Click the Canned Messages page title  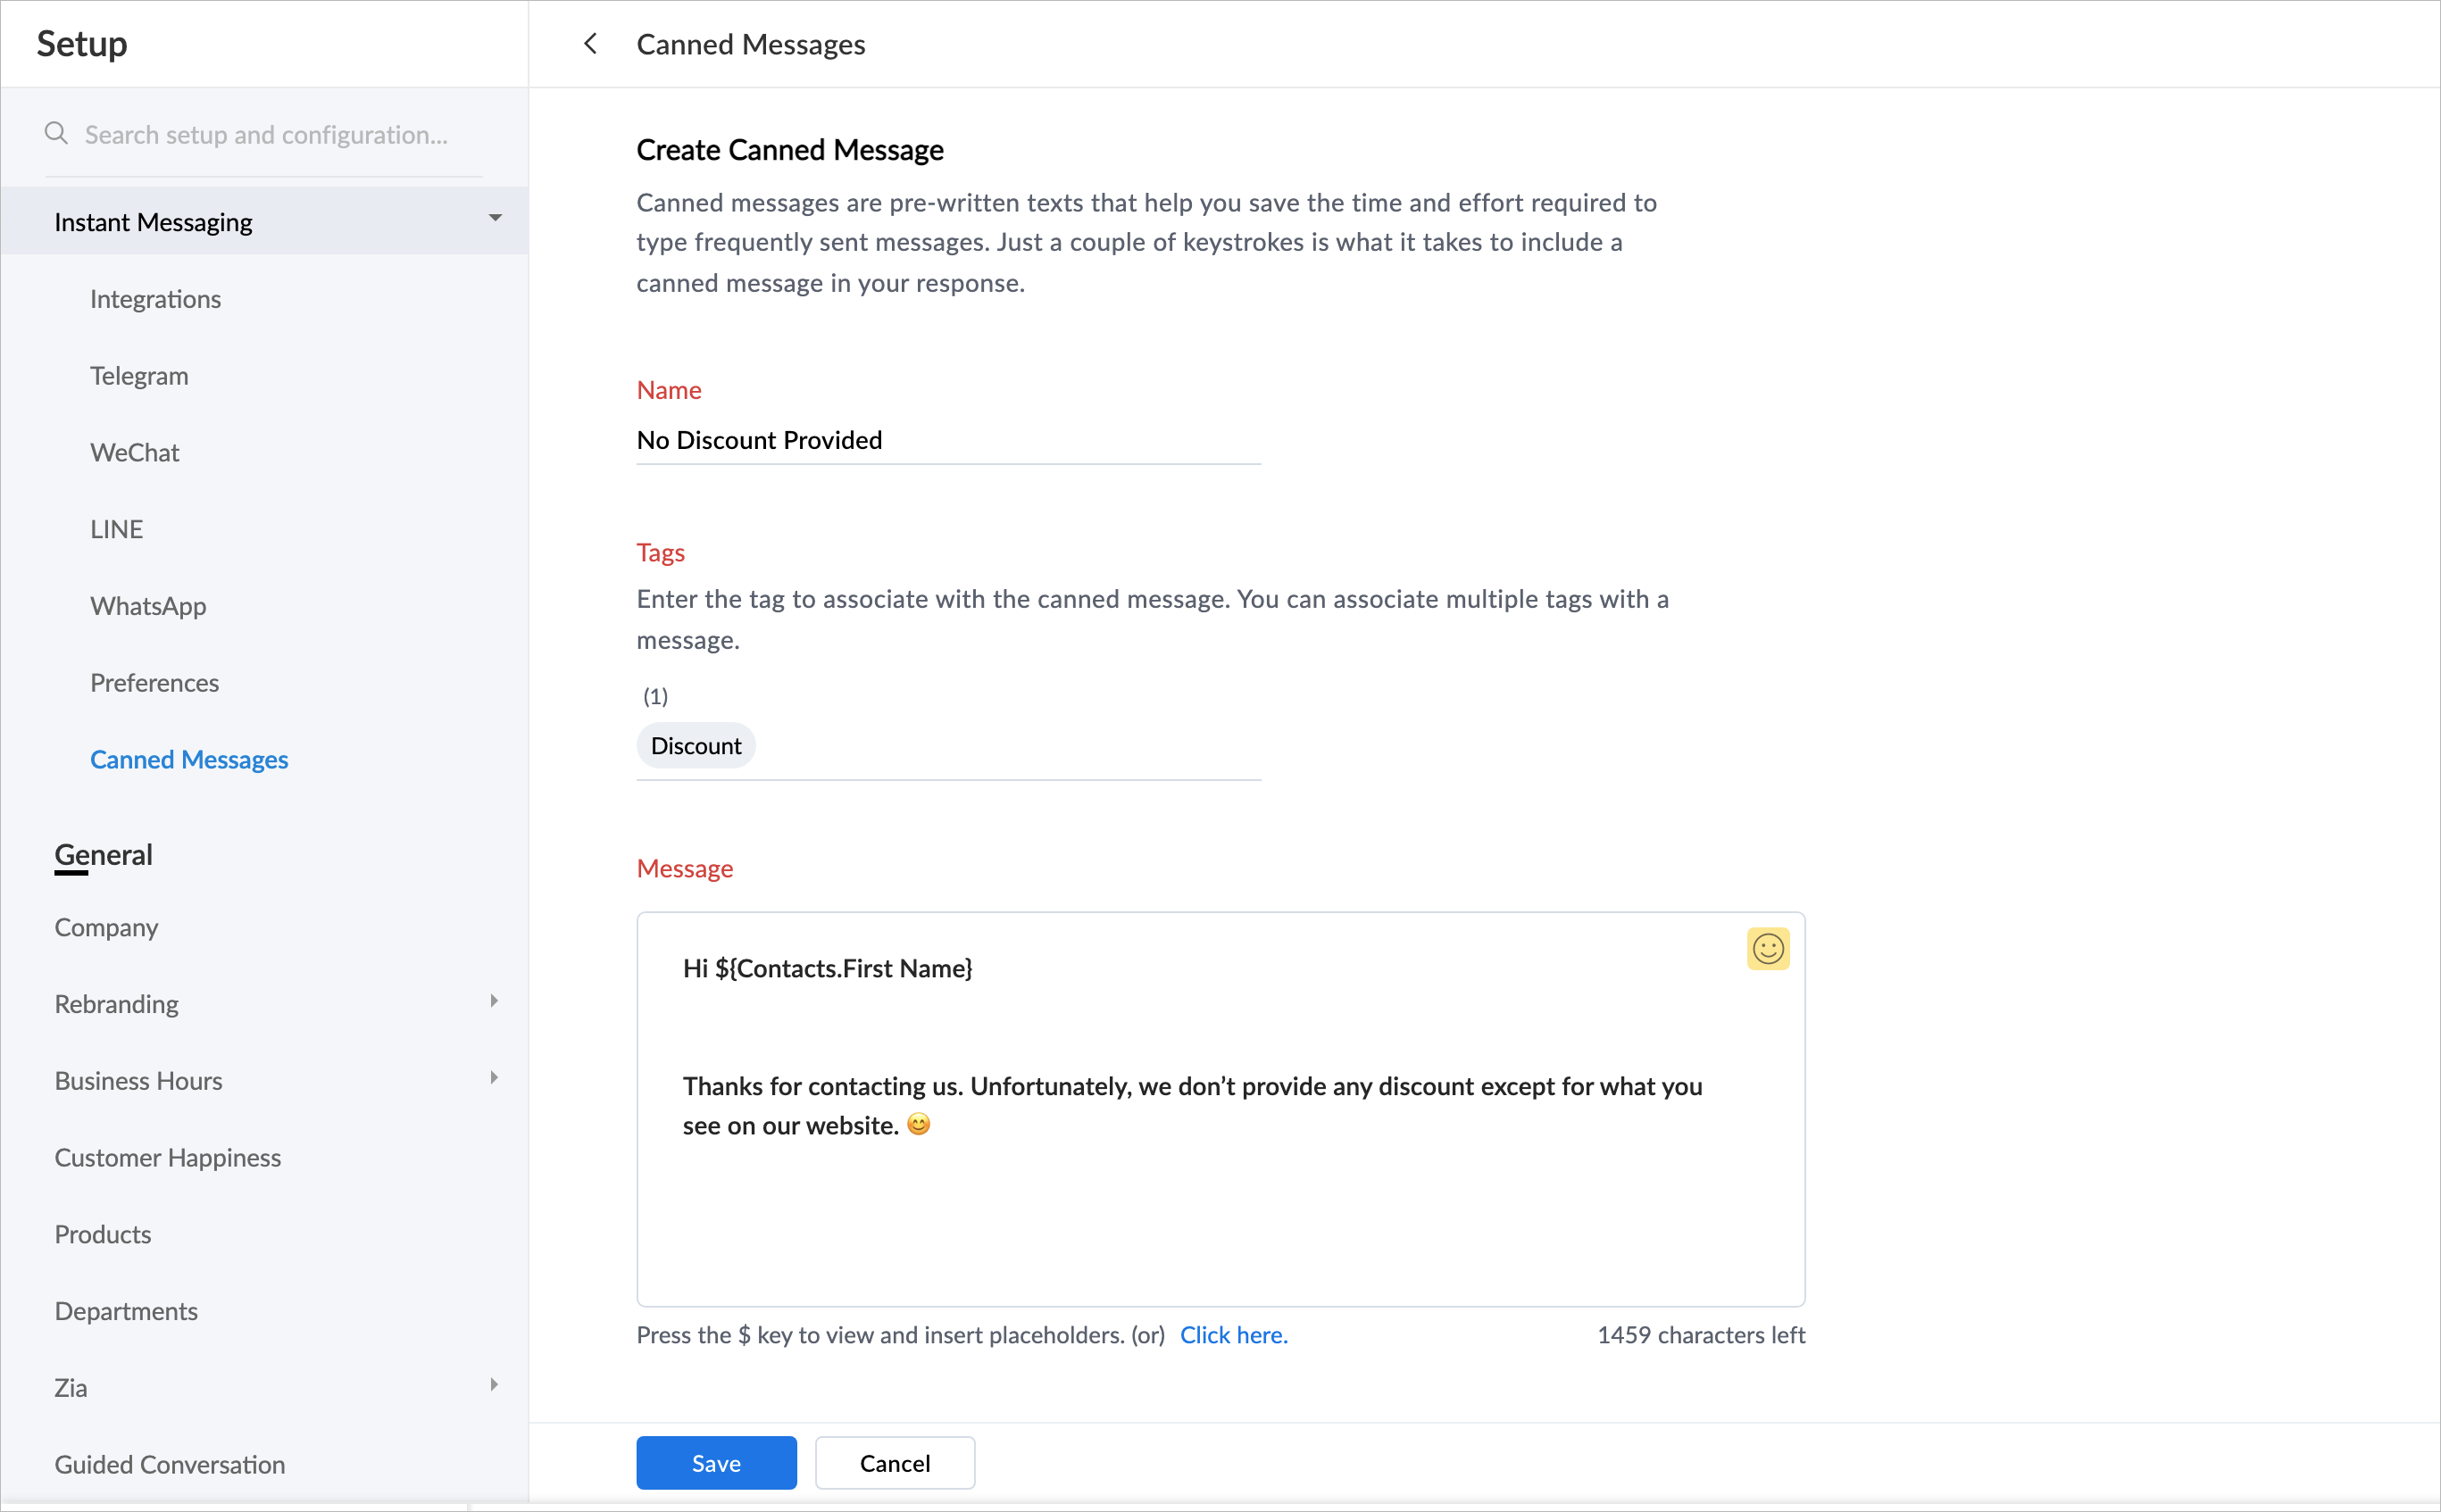(x=750, y=44)
